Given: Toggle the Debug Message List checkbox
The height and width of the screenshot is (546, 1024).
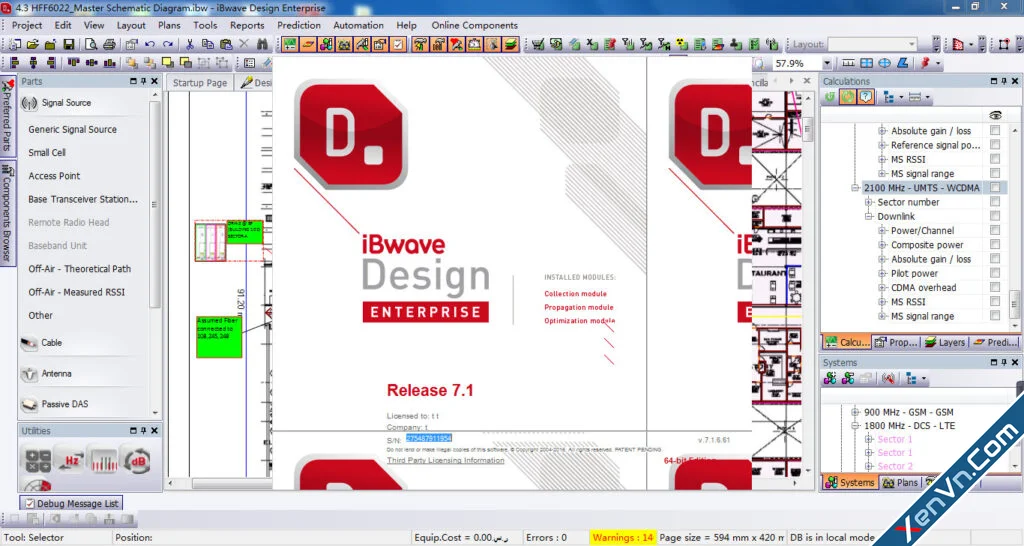Looking at the screenshot, I should point(29,504).
